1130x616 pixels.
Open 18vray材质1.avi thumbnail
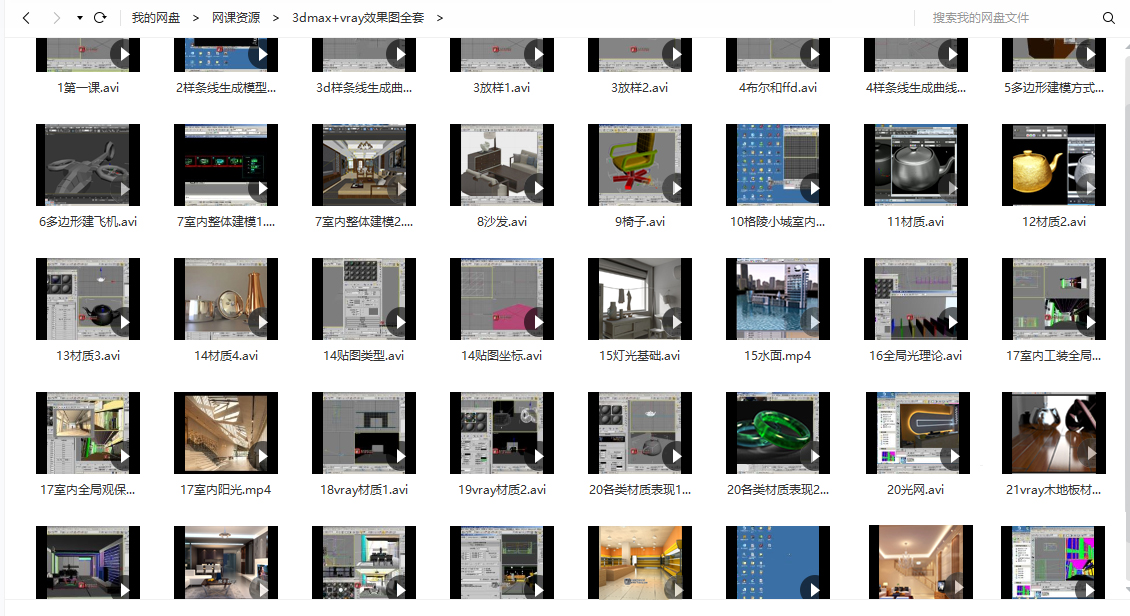tap(364, 433)
